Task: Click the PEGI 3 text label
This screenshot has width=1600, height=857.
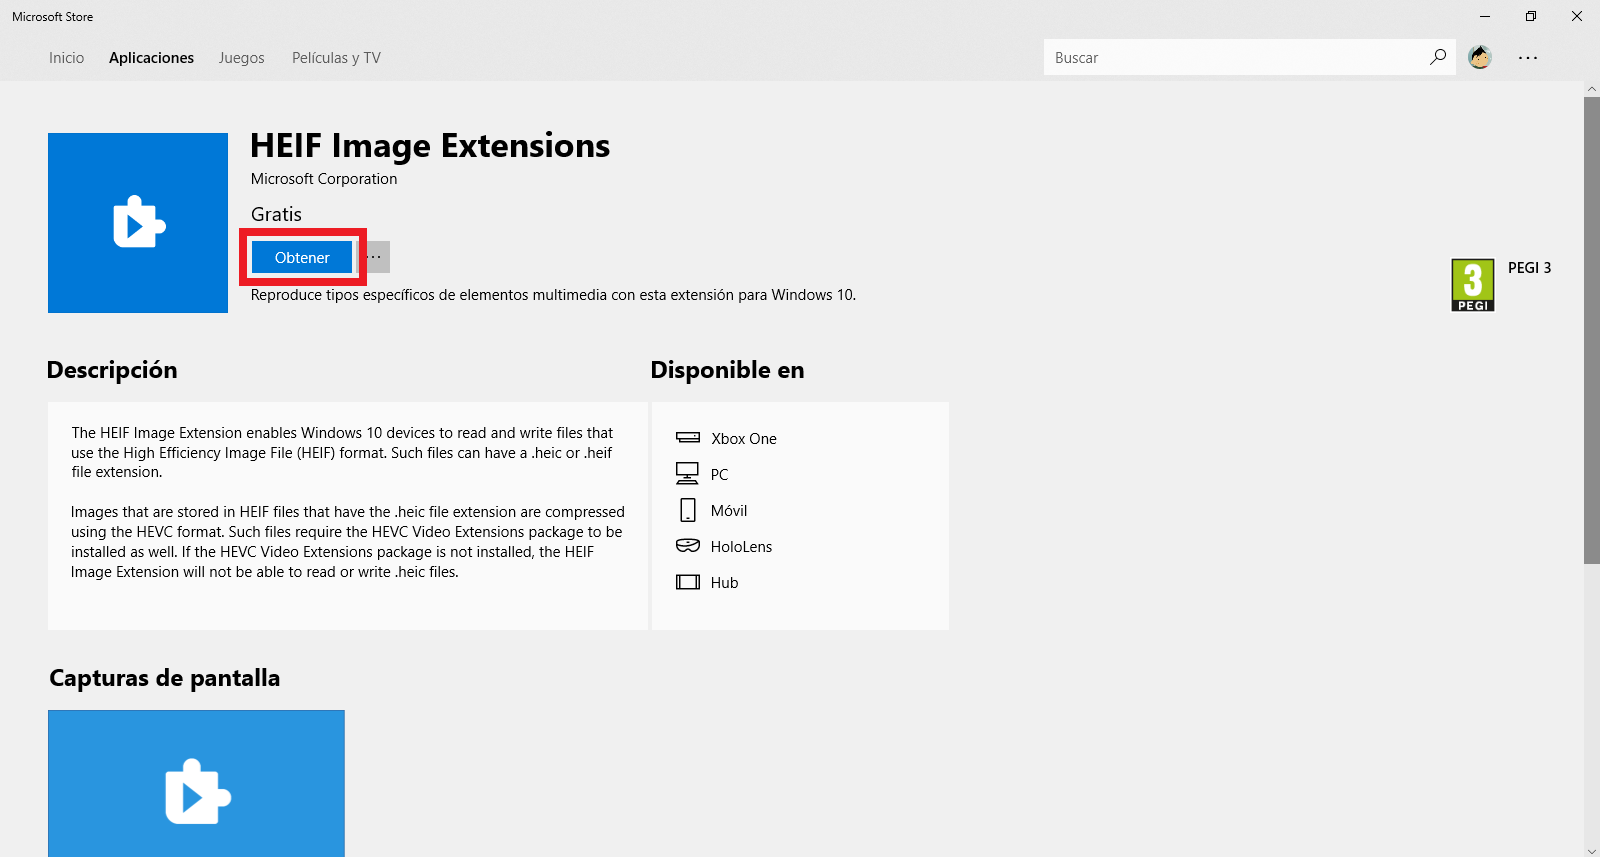Action: (x=1530, y=268)
